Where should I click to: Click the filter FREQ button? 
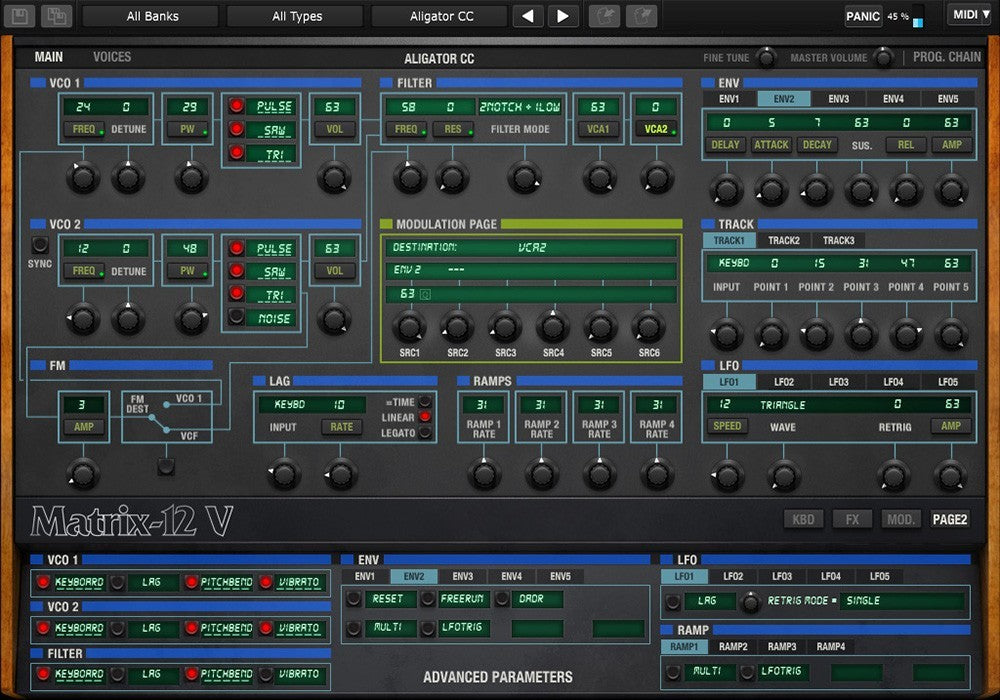tap(406, 129)
